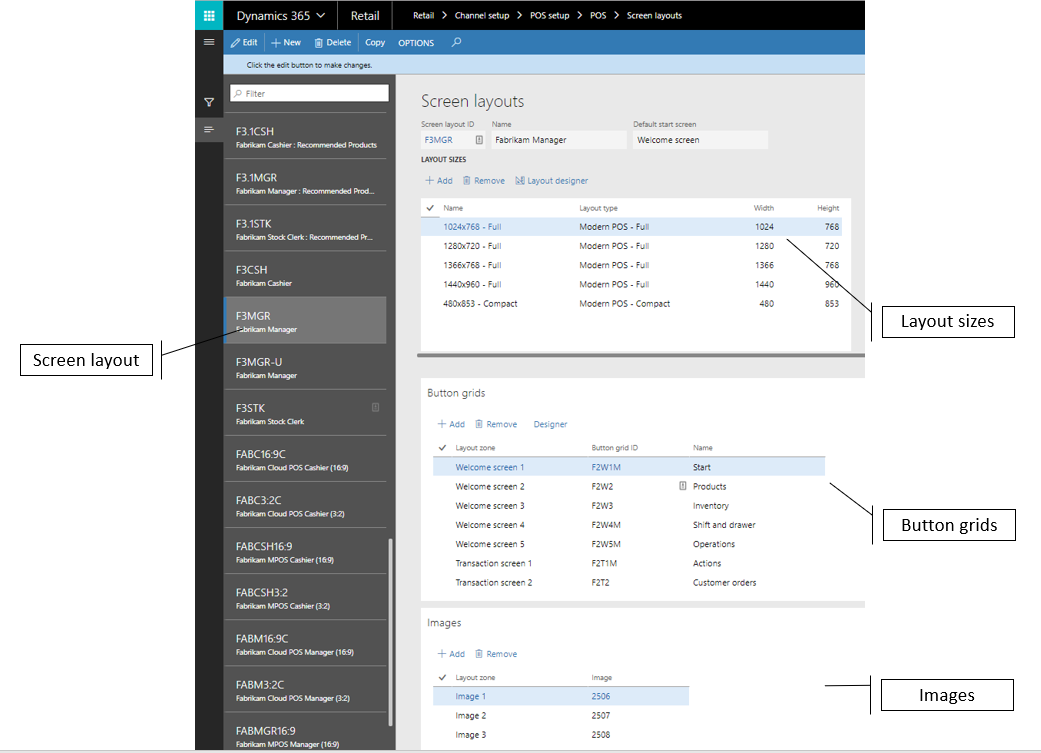Open the app launcher grid icon
This screenshot has height=753, width=1041.
208,15
